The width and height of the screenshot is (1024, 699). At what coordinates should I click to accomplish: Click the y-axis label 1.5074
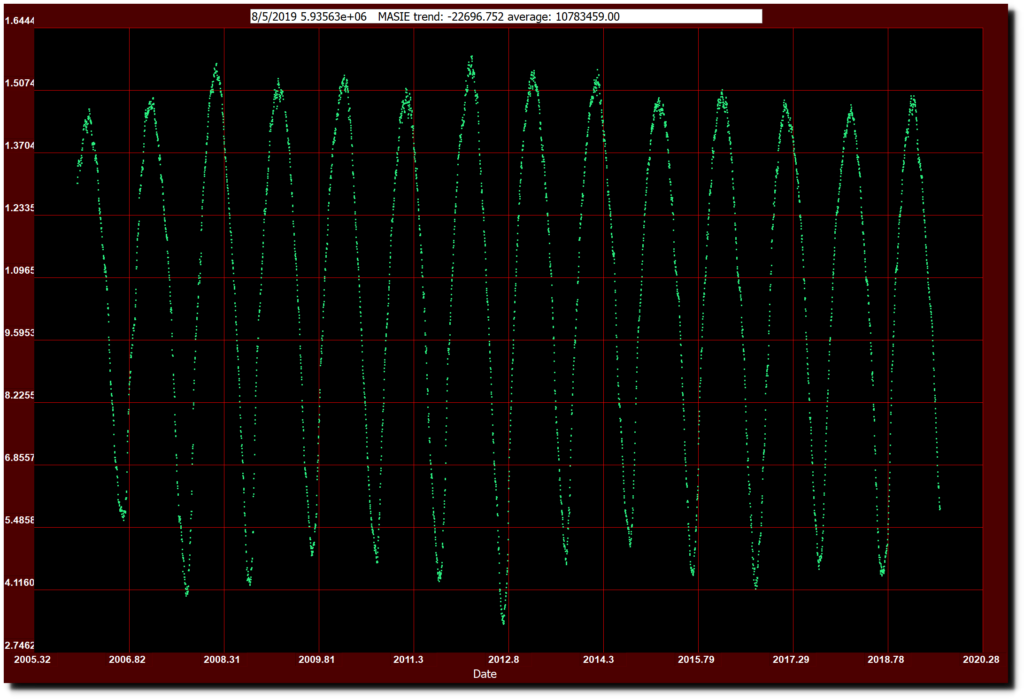point(20,84)
